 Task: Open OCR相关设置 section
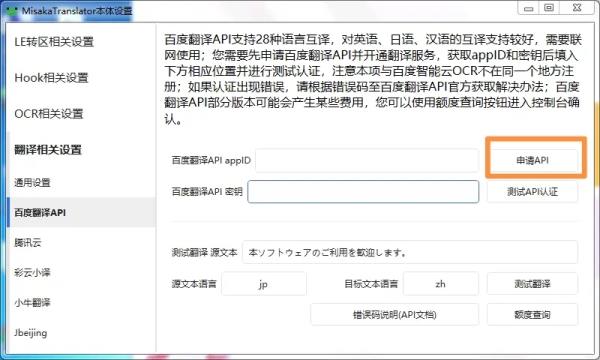click(x=49, y=114)
